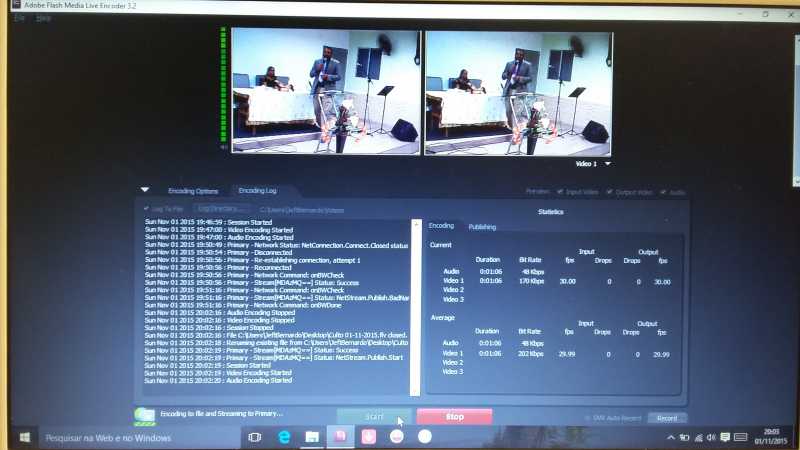Click the encoding status icon at bottom left
The image size is (800, 450).
coord(144,415)
